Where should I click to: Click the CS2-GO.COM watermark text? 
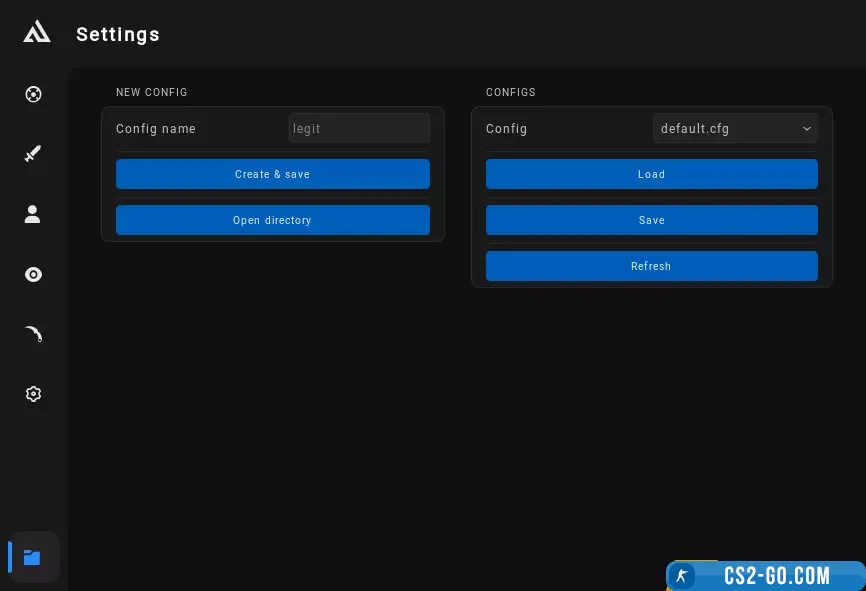click(x=777, y=576)
